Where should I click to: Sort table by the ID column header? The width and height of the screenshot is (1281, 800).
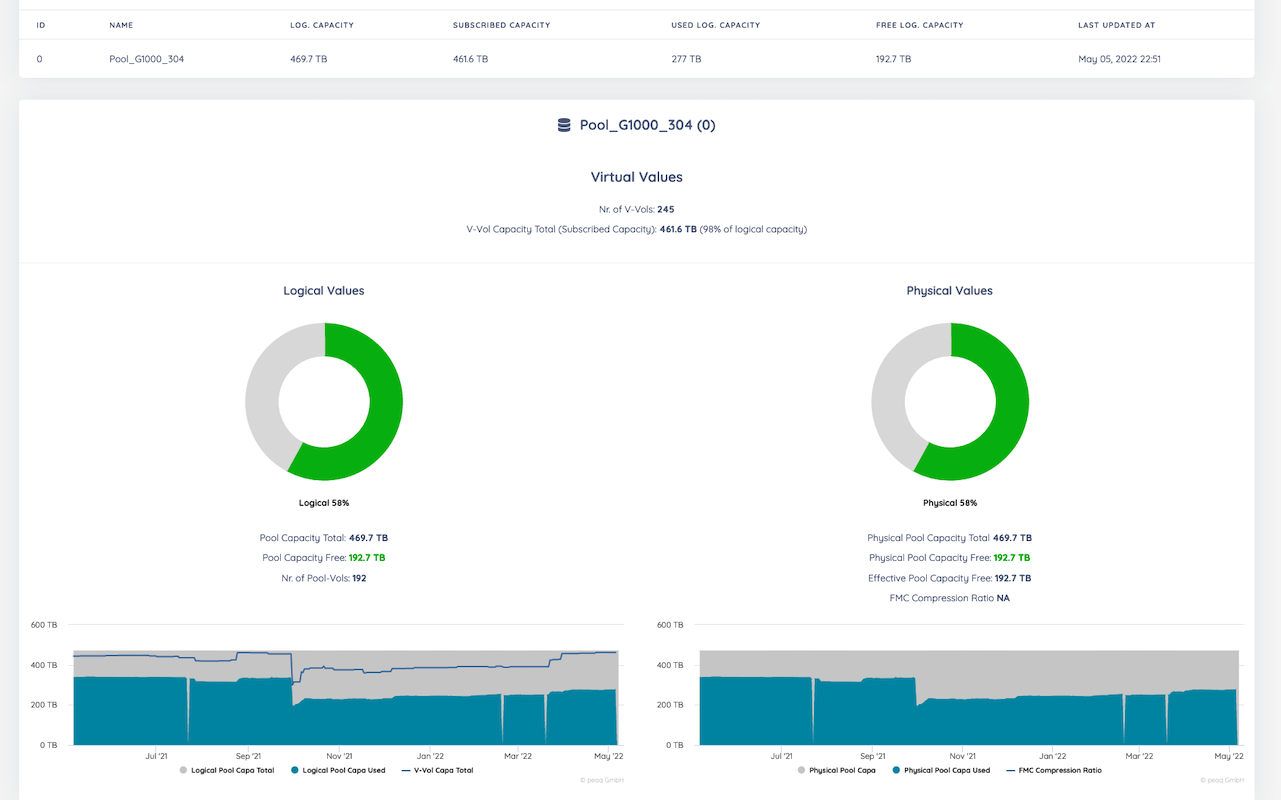(x=40, y=25)
